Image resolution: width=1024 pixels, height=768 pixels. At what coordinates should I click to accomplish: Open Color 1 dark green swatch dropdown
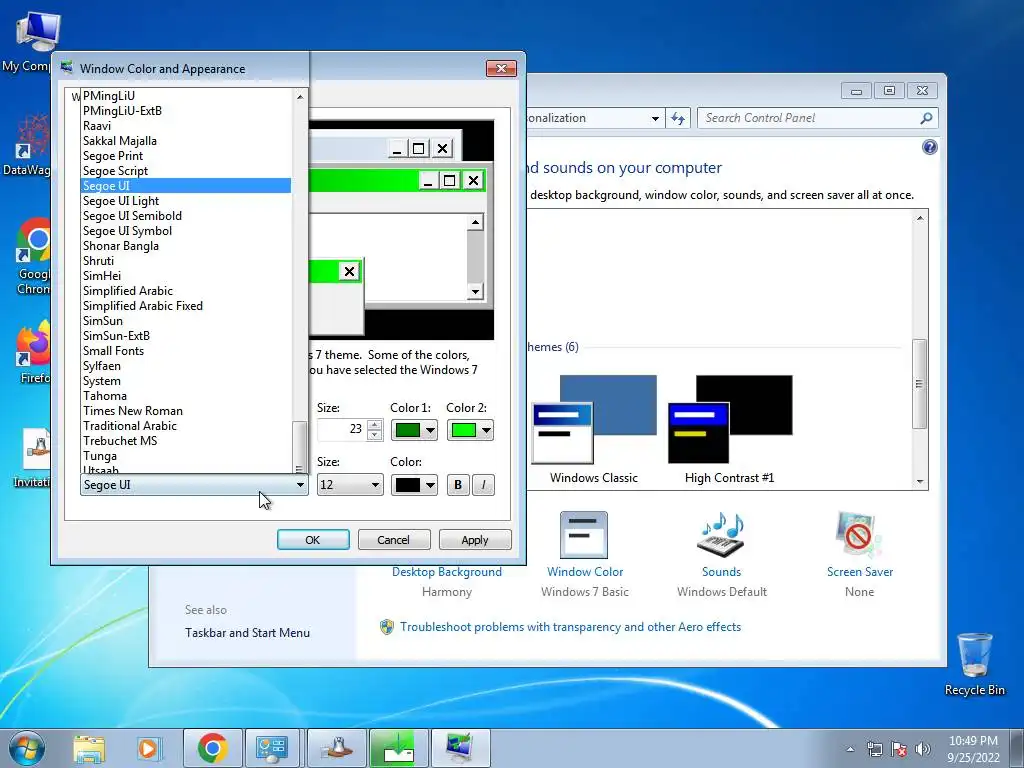click(414, 430)
